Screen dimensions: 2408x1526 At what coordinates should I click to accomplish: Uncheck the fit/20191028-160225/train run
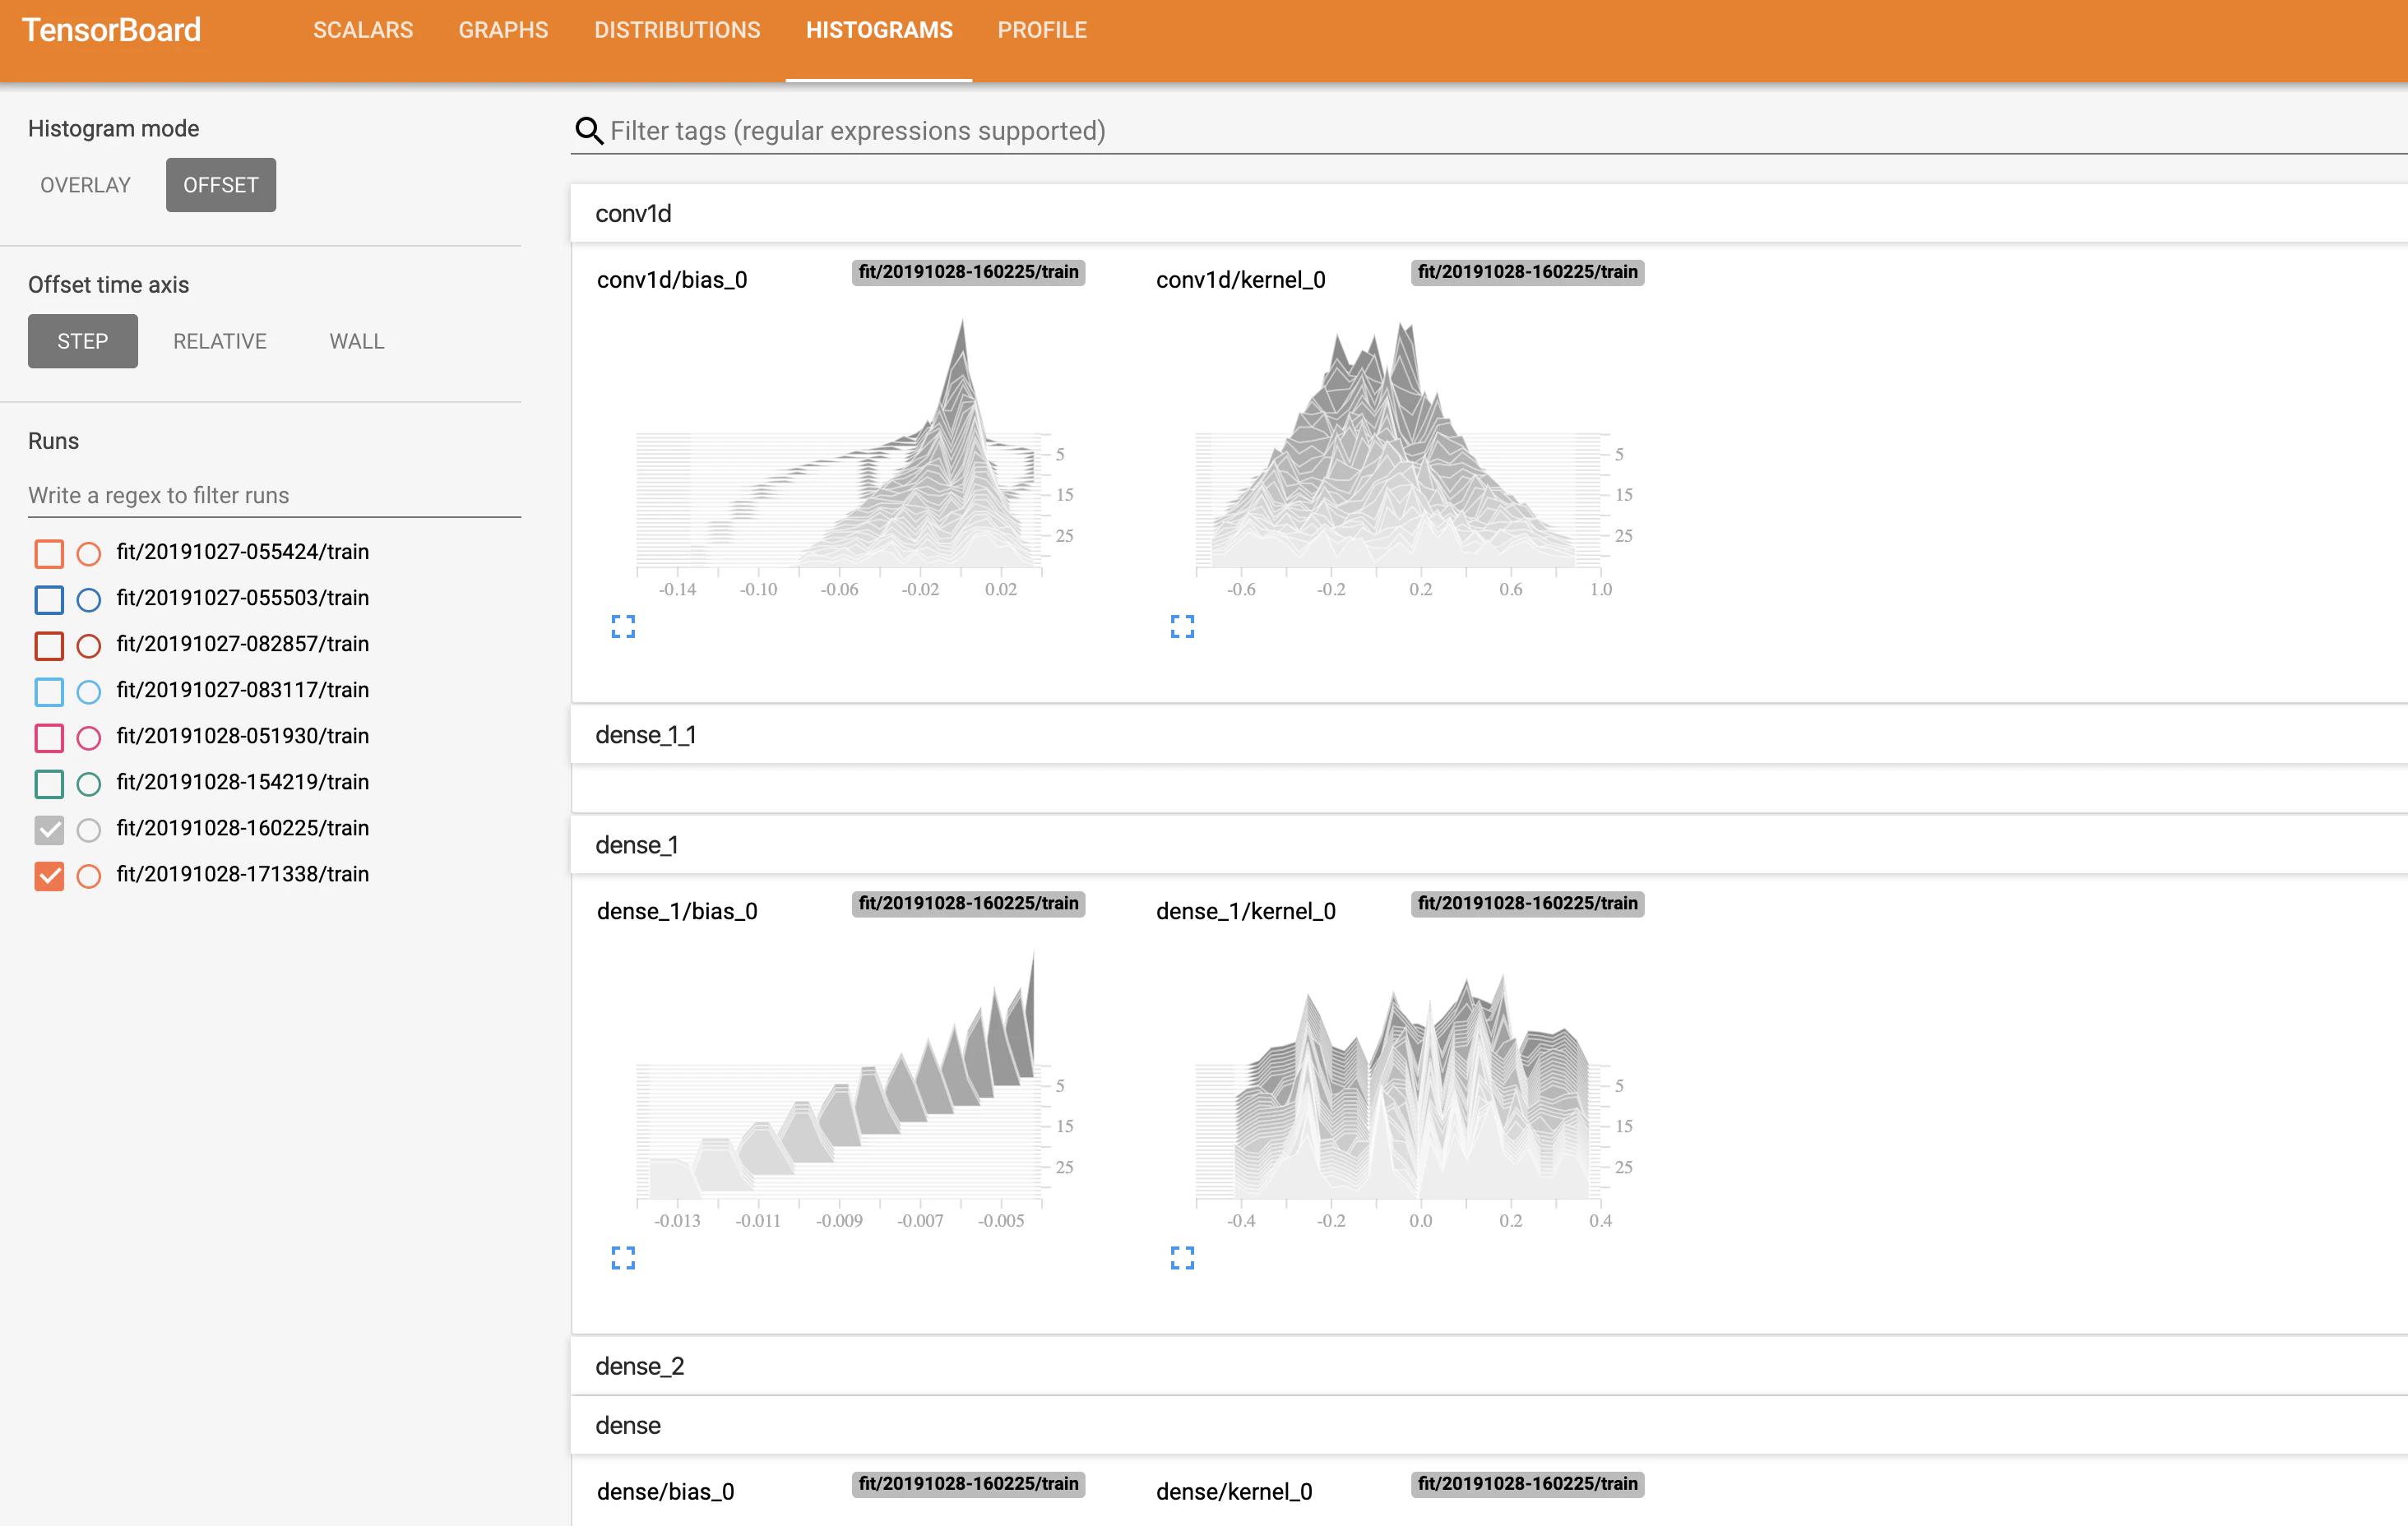point(49,829)
